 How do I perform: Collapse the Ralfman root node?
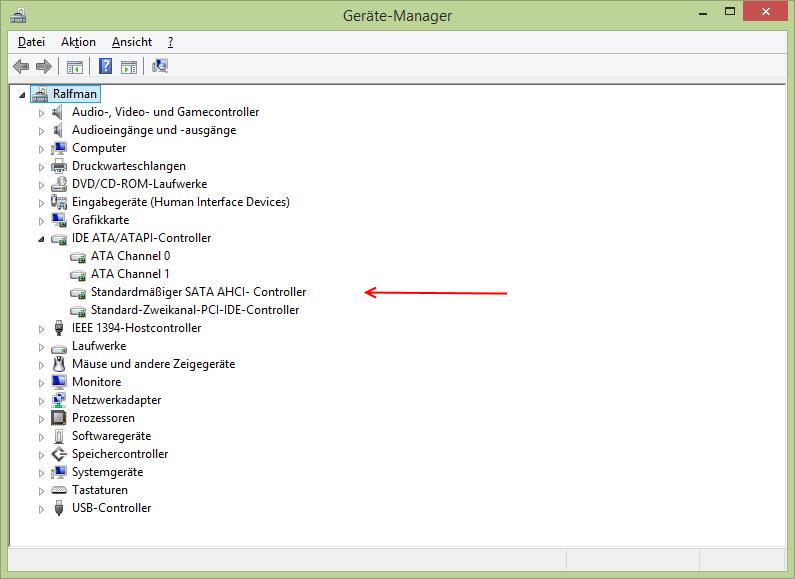click(x=22, y=95)
